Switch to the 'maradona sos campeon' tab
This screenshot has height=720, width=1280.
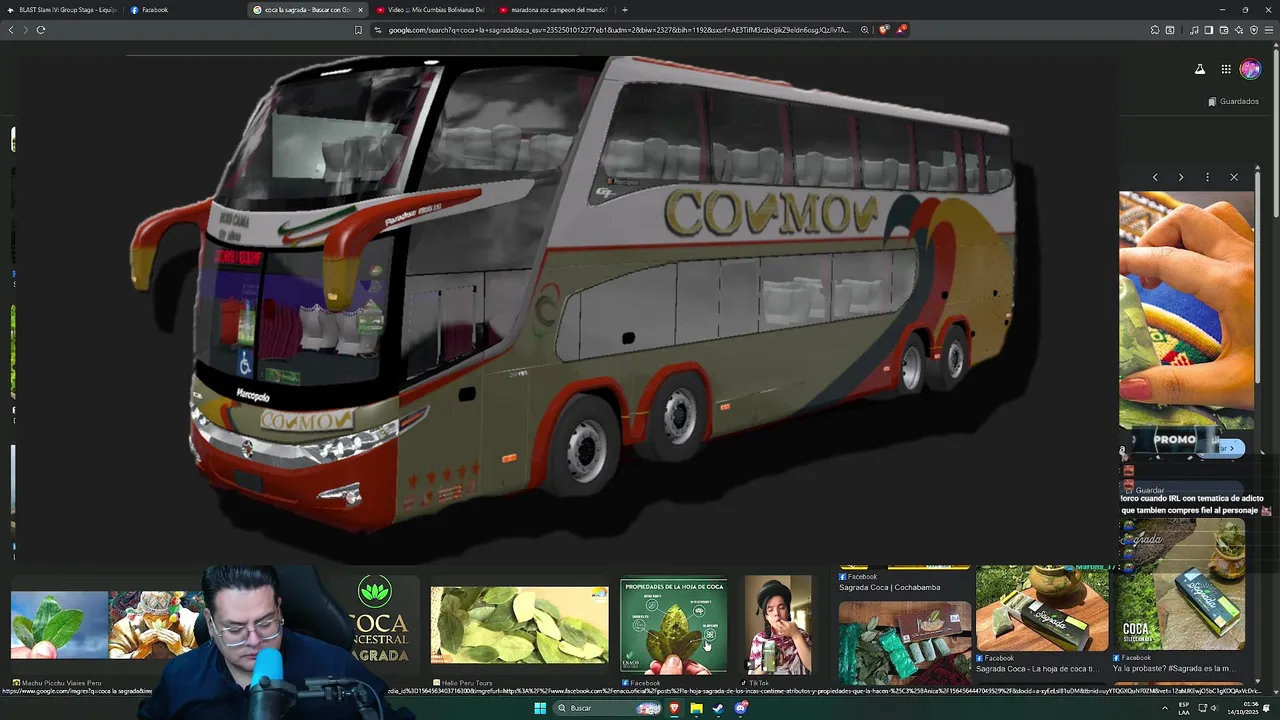555,10
